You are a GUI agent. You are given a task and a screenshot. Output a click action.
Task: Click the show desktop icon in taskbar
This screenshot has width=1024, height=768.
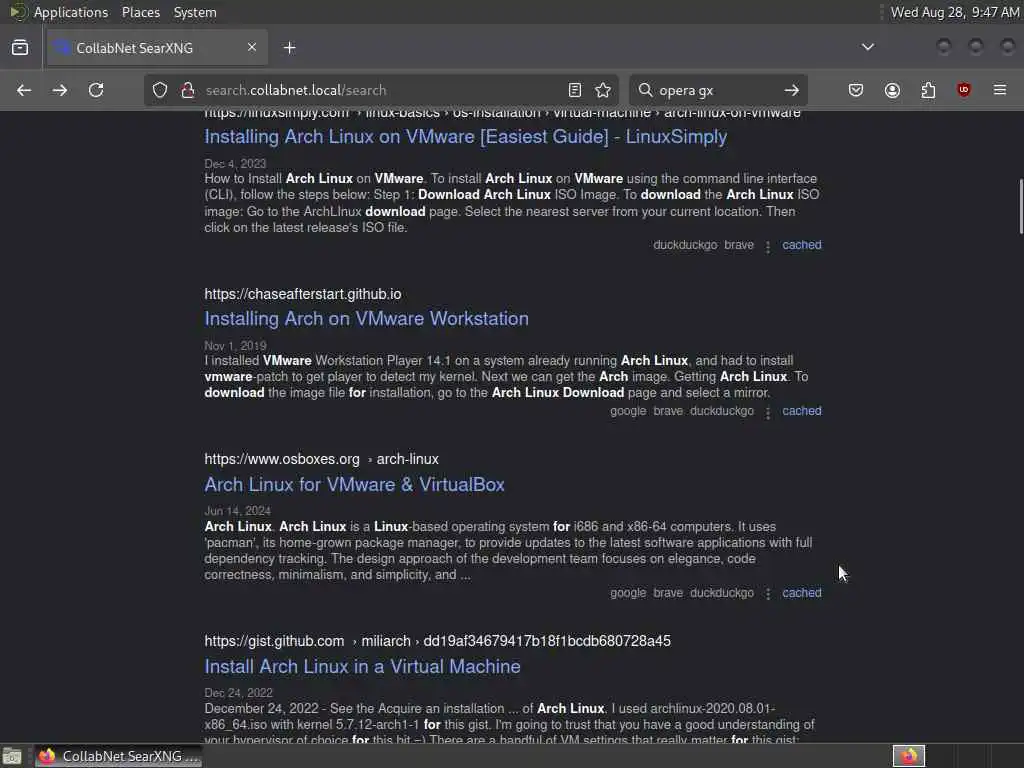12,756
